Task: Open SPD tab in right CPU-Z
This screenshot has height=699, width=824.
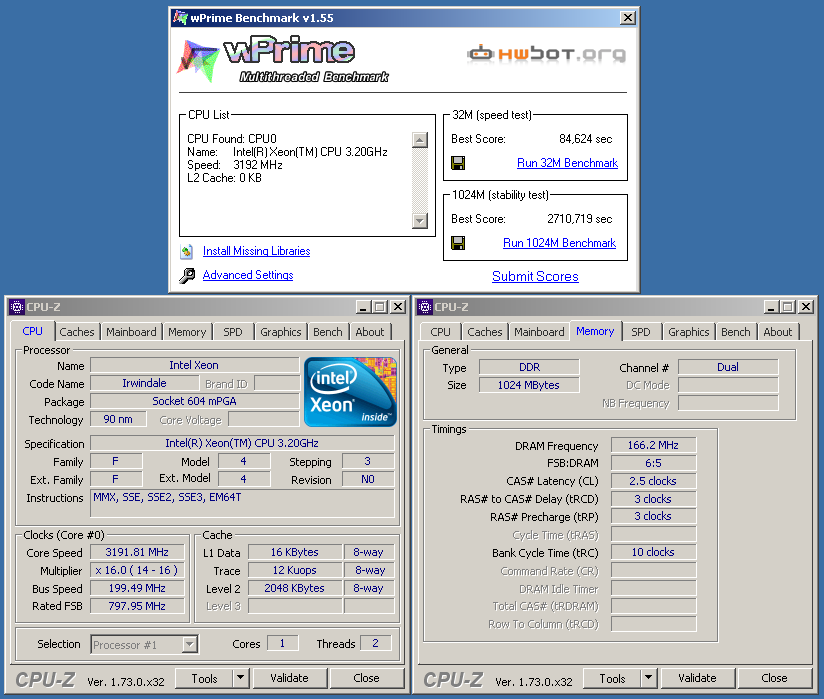Action: pyautogui.click(x=641, y=332)
